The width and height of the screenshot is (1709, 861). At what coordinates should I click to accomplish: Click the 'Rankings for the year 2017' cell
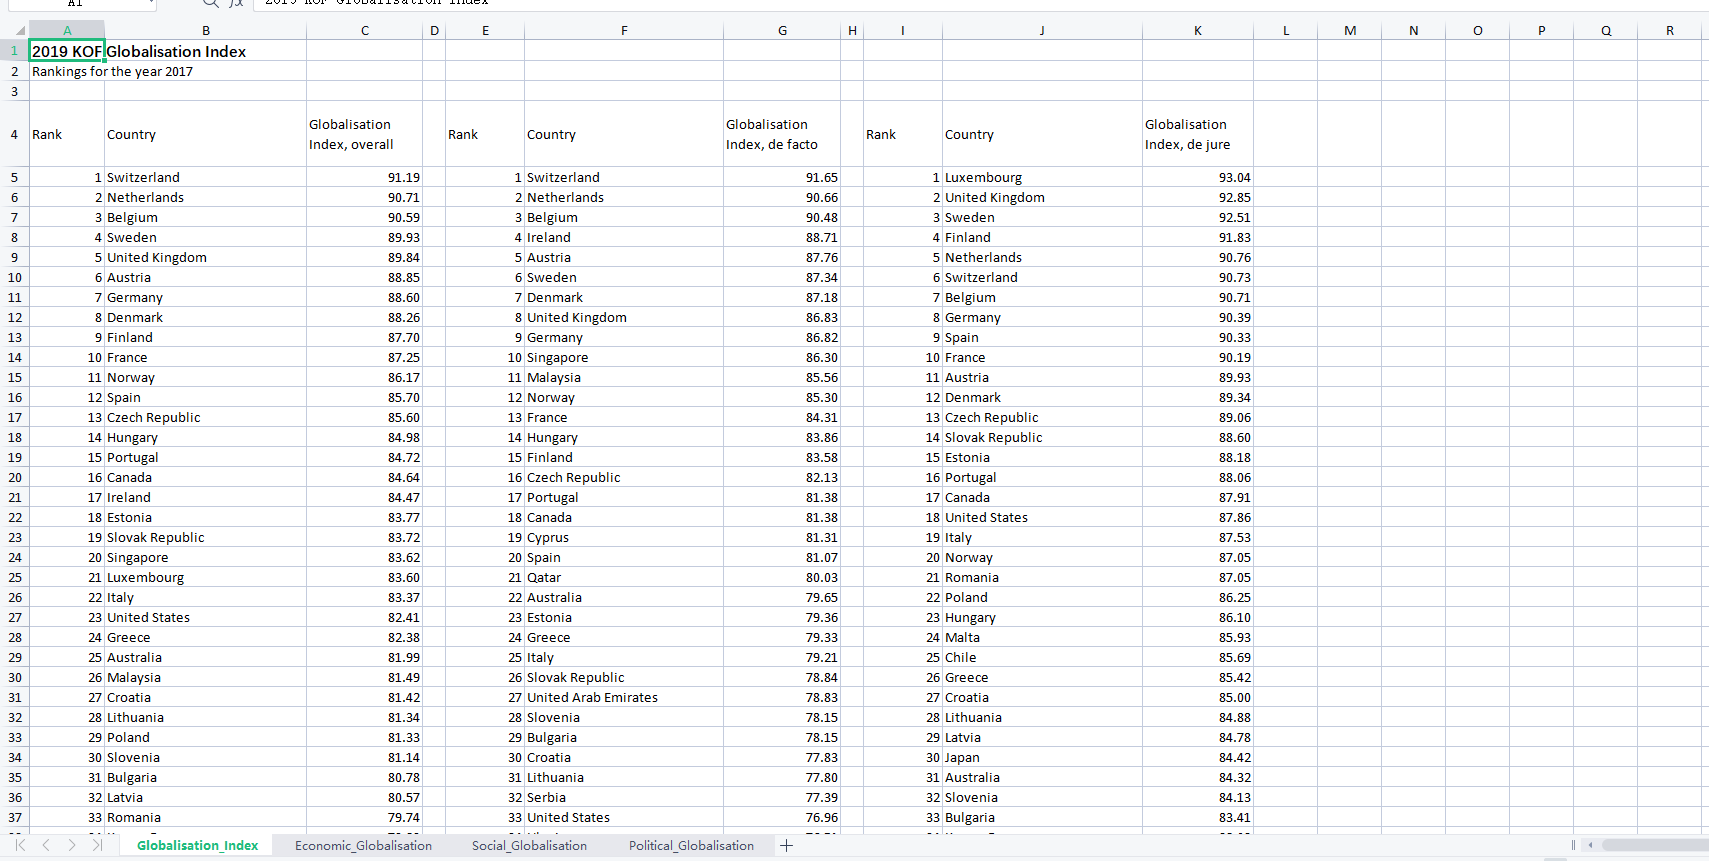tap(67, 71)
